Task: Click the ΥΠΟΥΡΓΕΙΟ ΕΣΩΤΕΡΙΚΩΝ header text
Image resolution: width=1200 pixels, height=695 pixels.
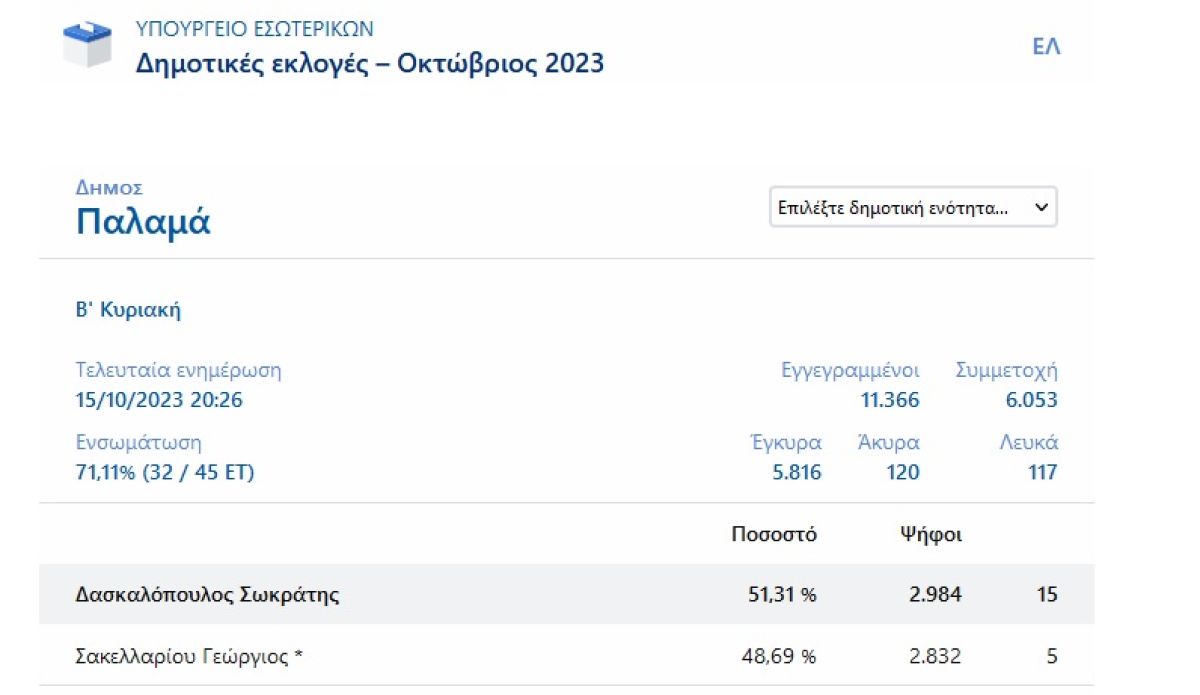Action: click(255, 29)
